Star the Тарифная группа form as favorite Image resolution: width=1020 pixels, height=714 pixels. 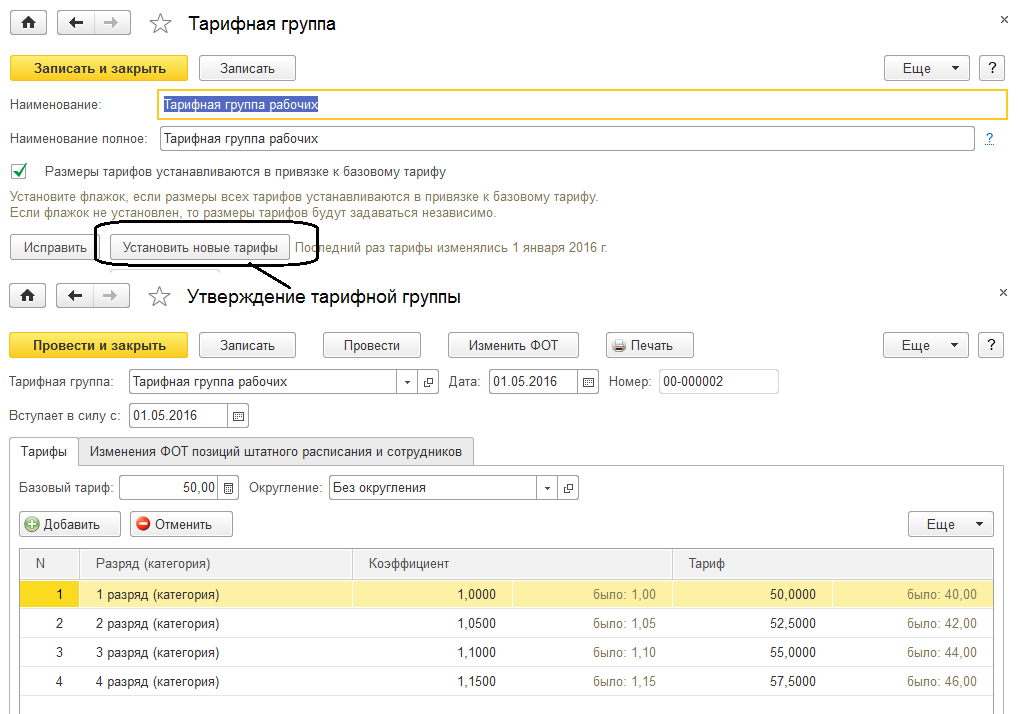(x=159, y=23)
